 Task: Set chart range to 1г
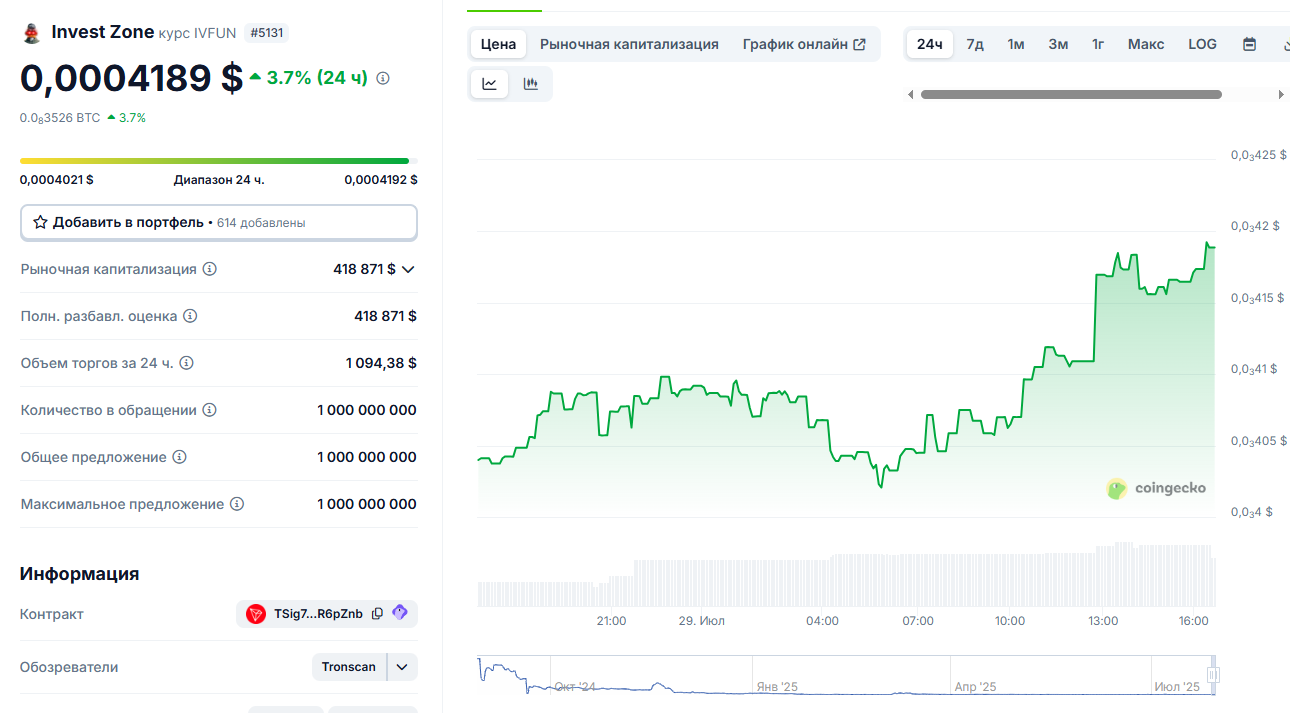pos(1098,44)
